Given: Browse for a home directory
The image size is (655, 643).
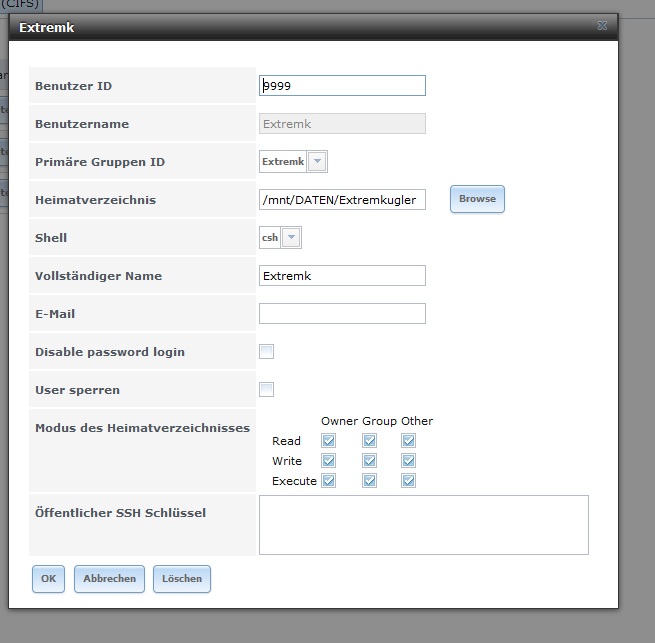Looking at the screenshot, I should 477,199.
